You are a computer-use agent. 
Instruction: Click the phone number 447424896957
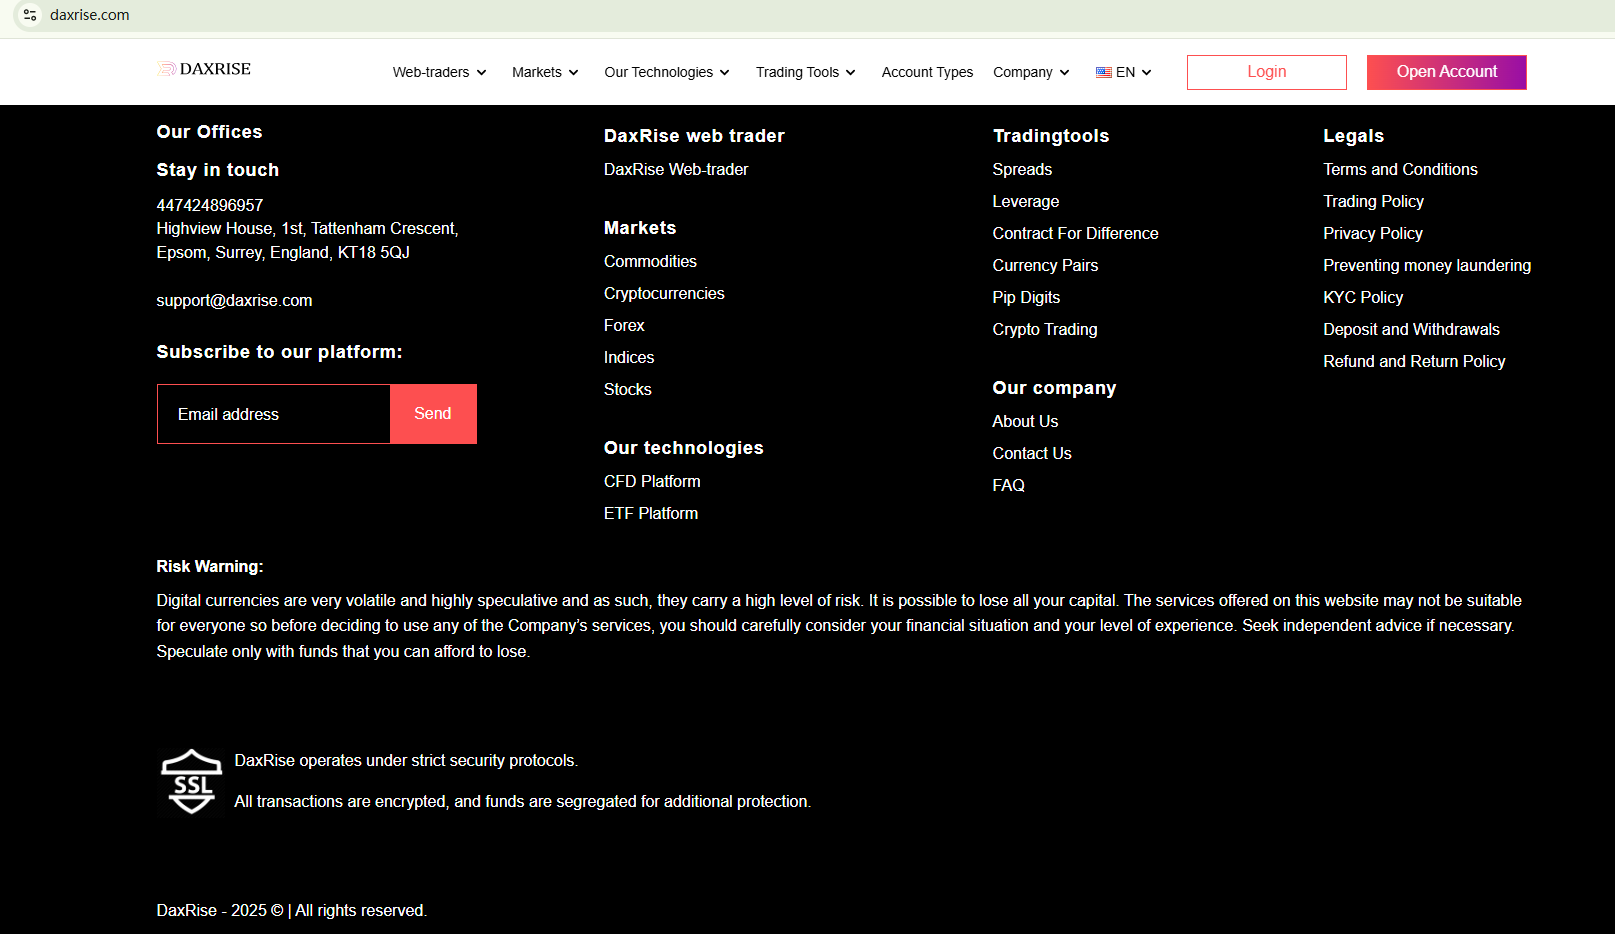(210, 205)
